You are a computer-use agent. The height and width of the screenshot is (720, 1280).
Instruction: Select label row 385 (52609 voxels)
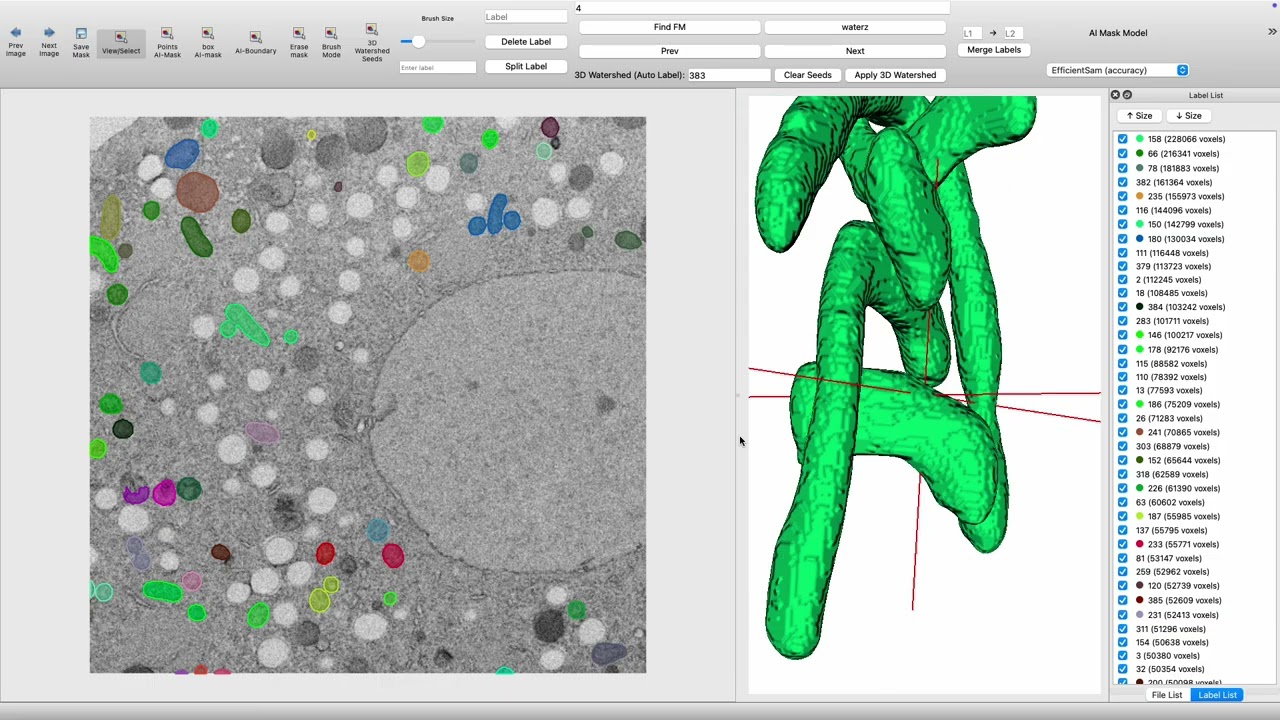(x=1195, y=600)
